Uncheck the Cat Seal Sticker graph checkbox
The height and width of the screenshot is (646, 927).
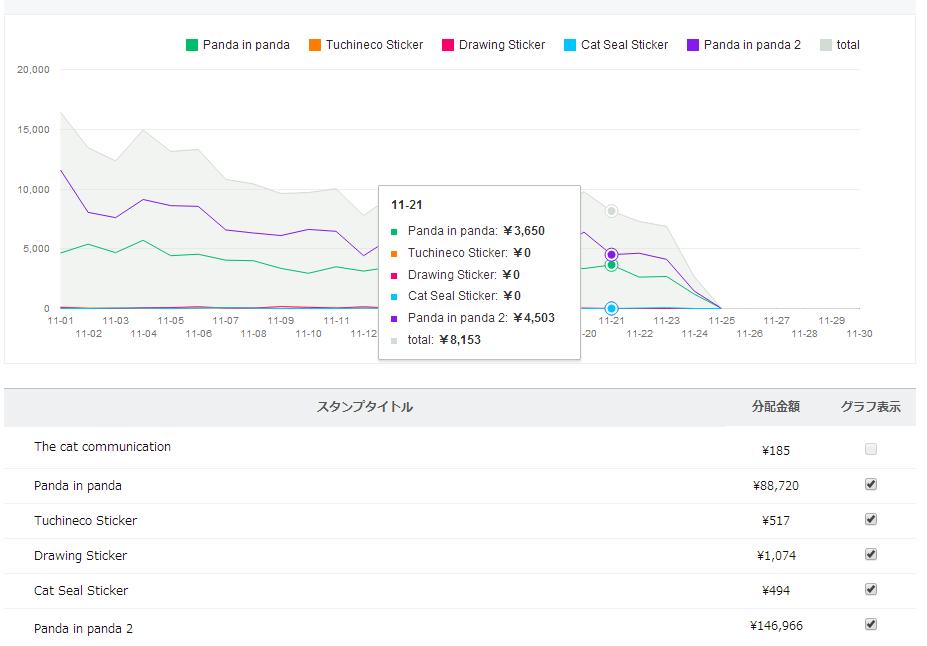tap(871, 589)
